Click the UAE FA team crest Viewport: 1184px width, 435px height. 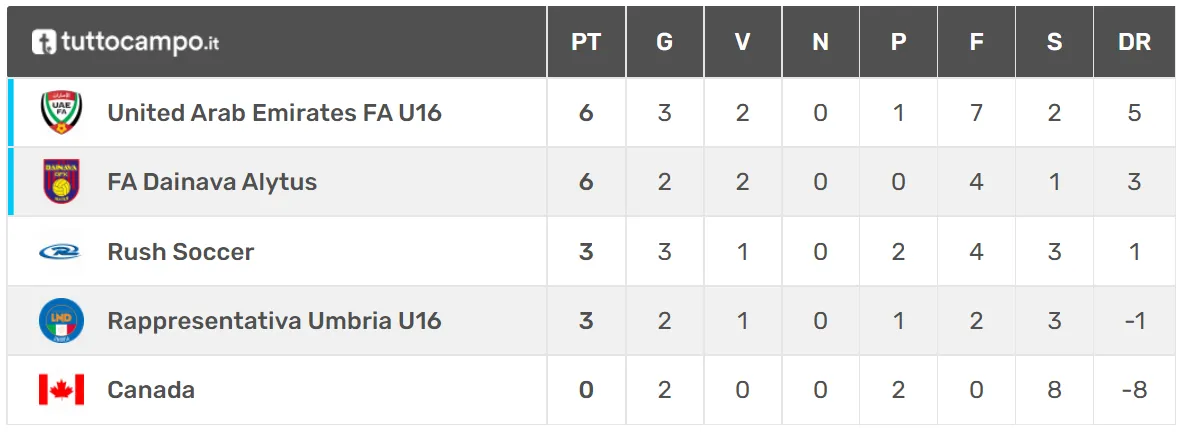(60, 113)
